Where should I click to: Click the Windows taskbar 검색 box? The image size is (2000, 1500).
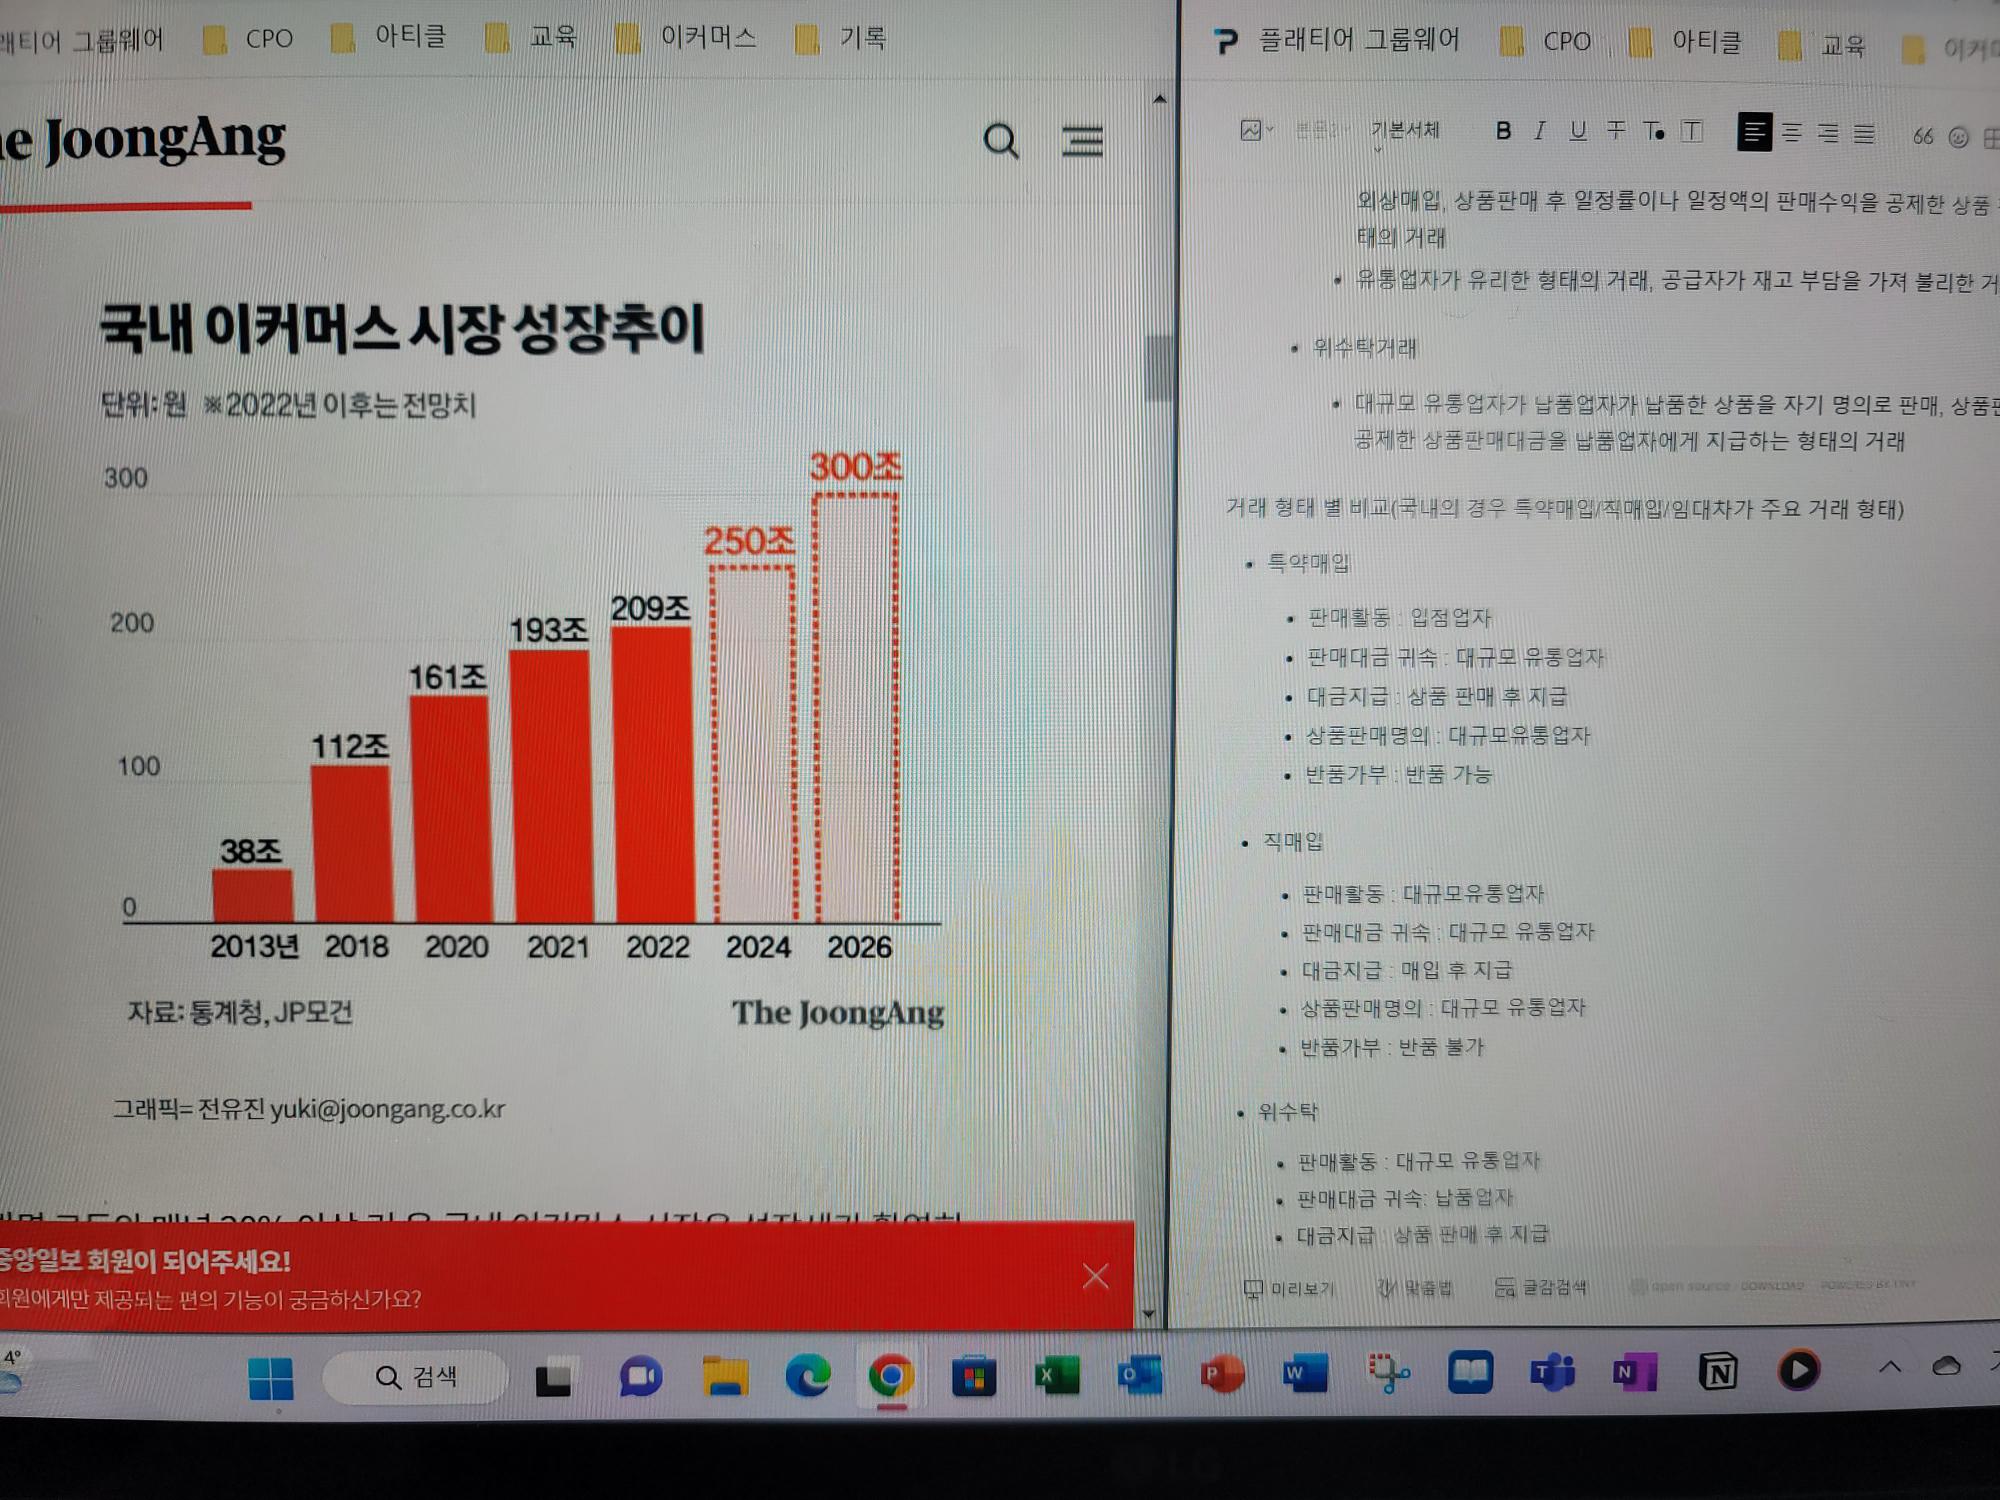coord(417,1377)
